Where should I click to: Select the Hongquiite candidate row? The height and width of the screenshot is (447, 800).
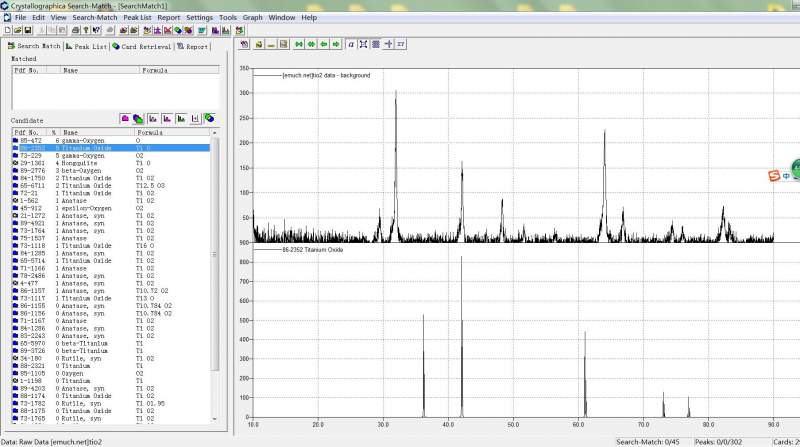coord(80,163)
